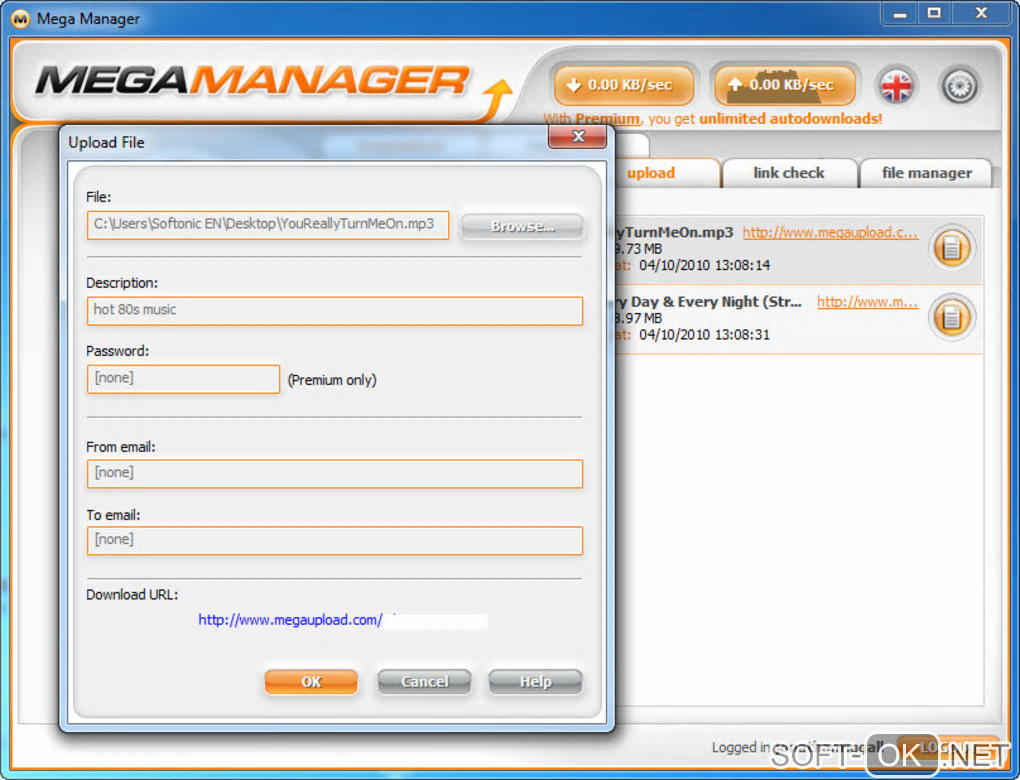Viewport: 1020px width, 780px height.
Task: Open the megaupload link for YouReallyTurnMeOn.mp3
Action: [x=830, y=232]
